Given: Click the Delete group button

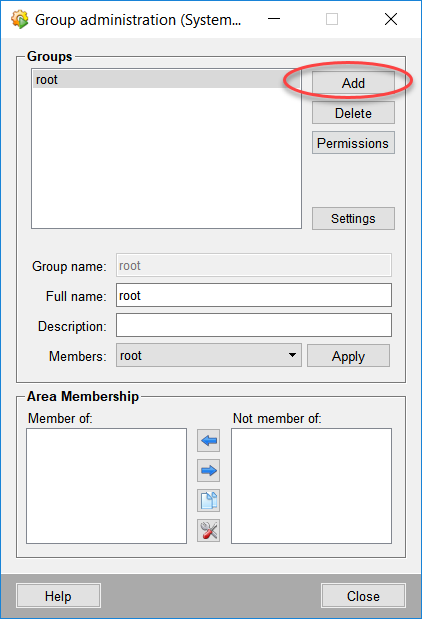Looking at the screenshot, I should point(353,113).
